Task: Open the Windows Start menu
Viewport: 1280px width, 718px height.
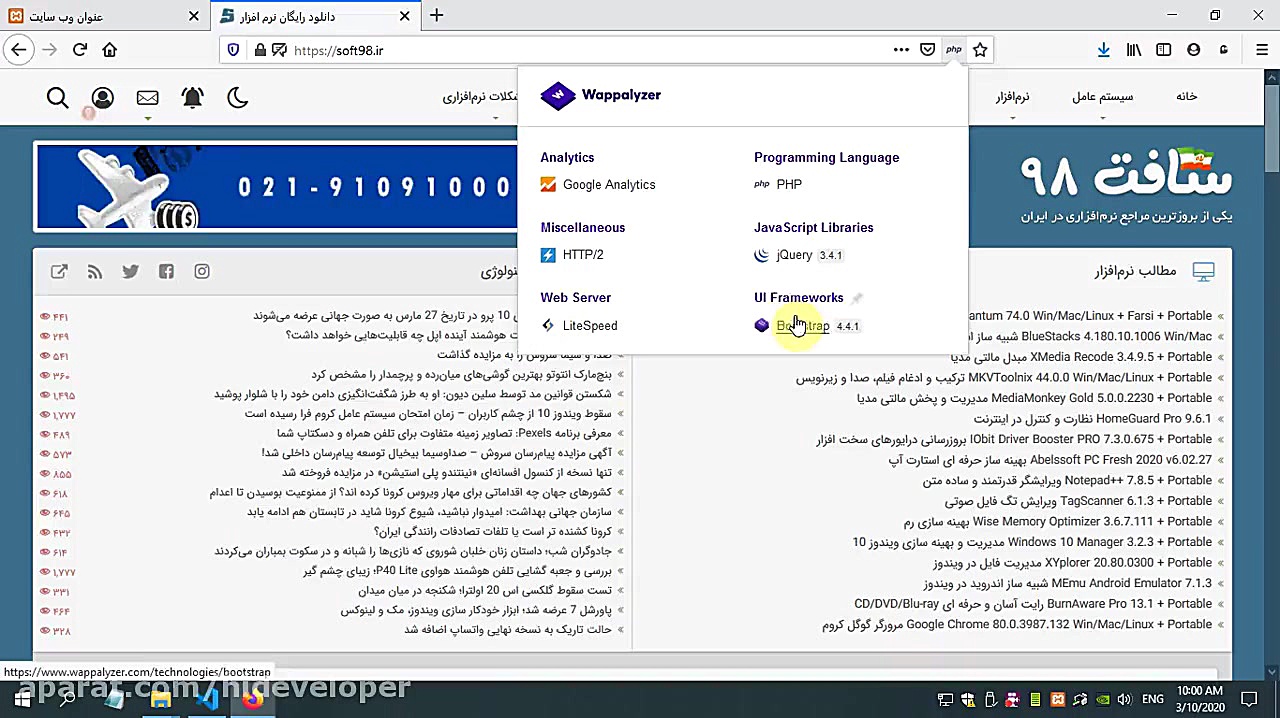Action: coord(21,699)
